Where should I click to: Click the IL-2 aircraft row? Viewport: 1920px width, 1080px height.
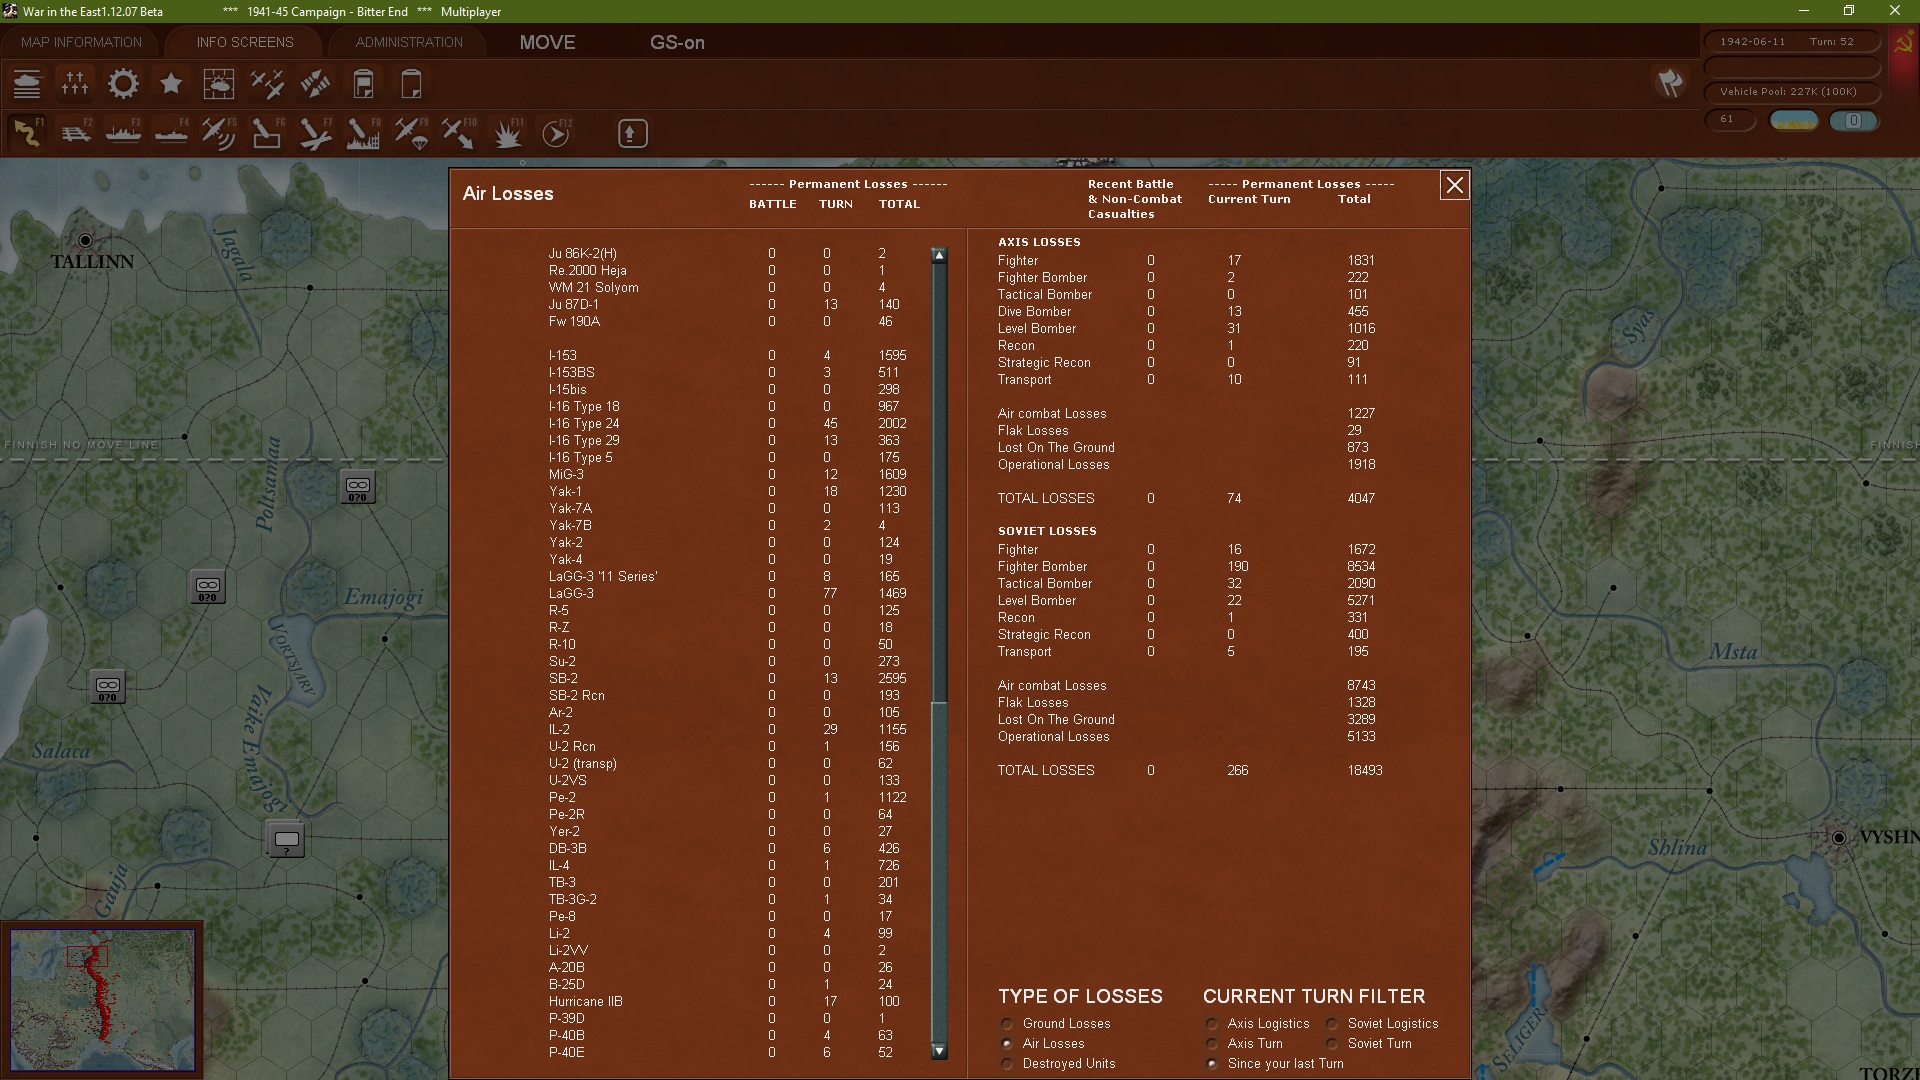pos(727,730)
